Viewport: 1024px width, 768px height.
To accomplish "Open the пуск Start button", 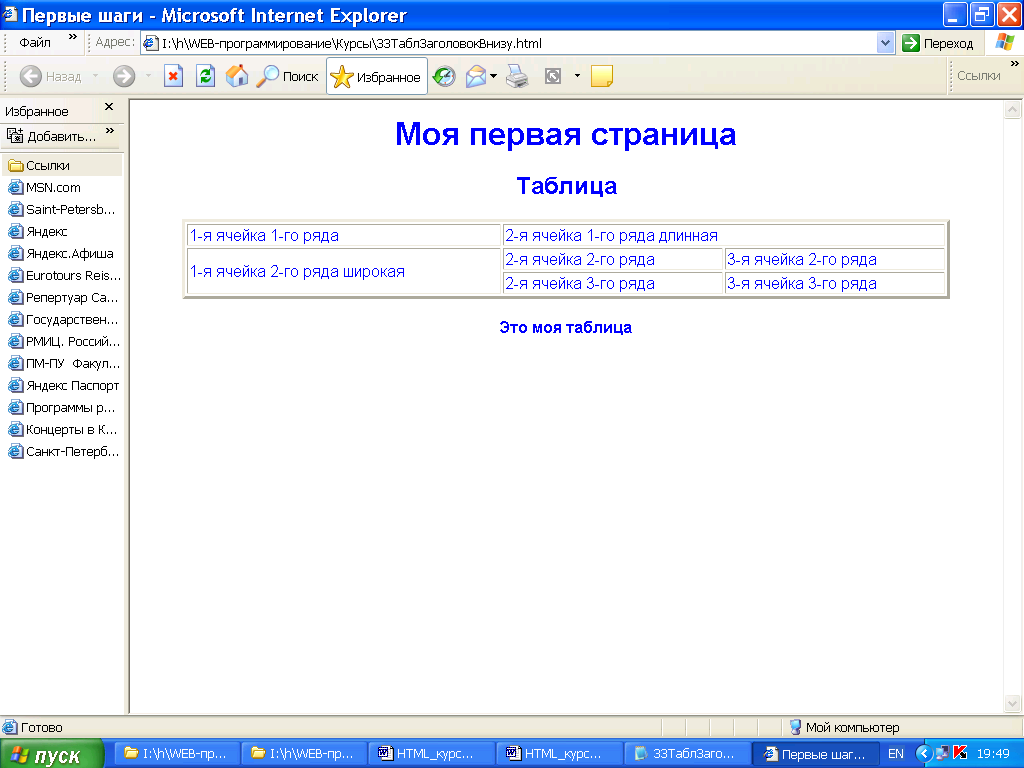I will [x=51, y=754].
